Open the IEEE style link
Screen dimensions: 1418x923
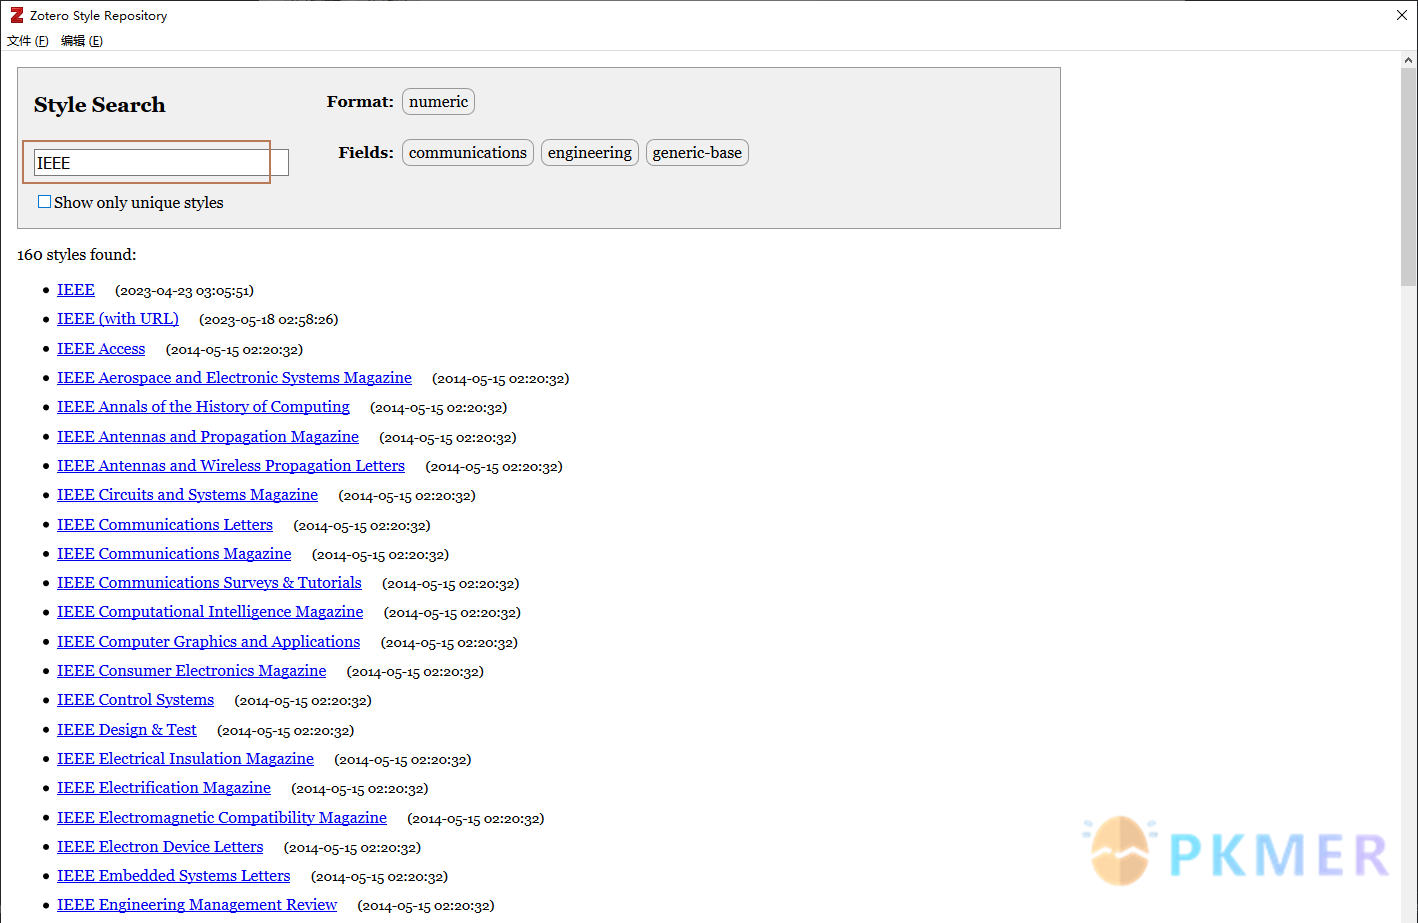click(x=76, y=290)
